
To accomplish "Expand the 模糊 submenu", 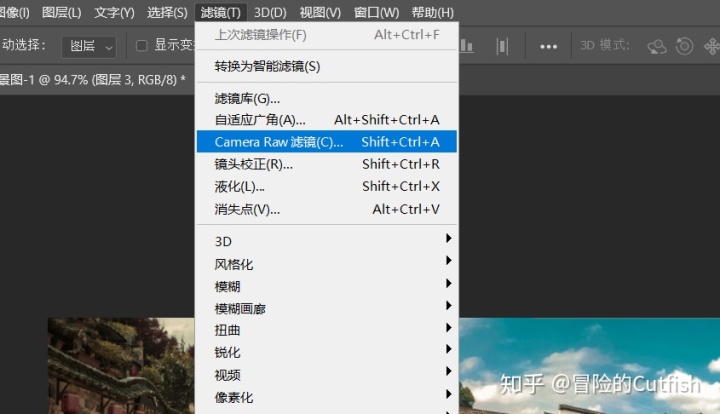I will coord(326,286).
